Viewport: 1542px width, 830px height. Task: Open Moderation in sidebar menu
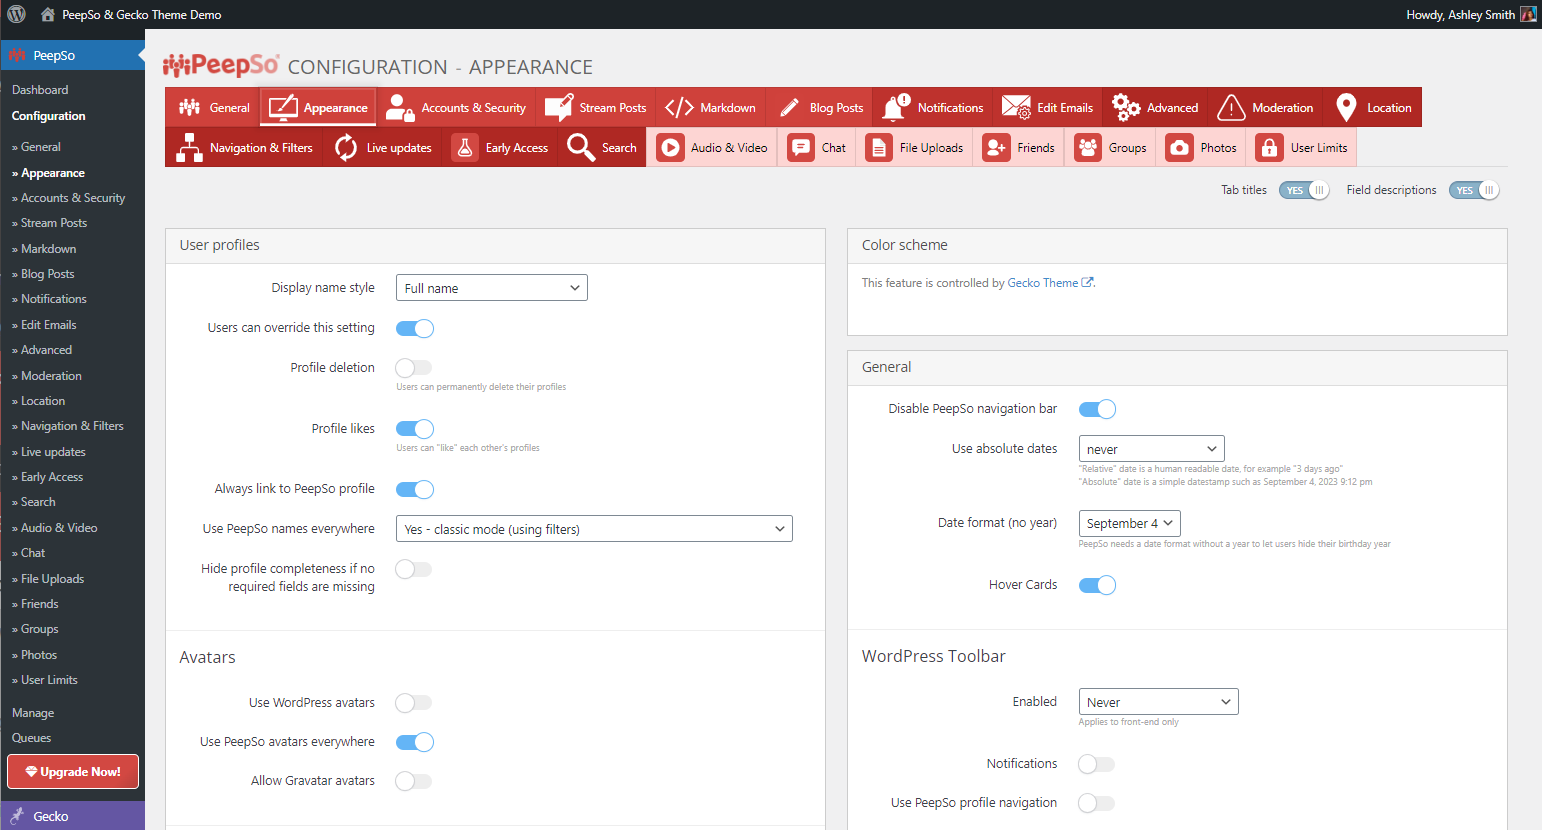tap(51, 376)
